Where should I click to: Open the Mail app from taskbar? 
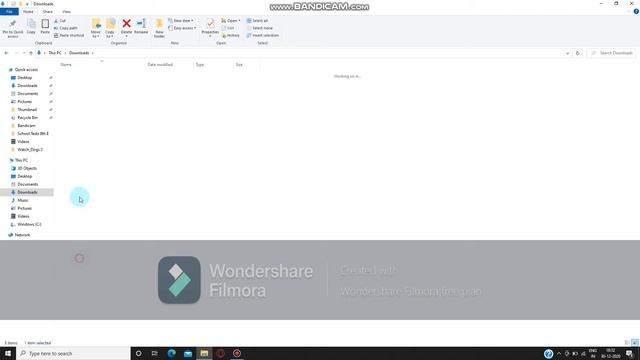(188, 353)
